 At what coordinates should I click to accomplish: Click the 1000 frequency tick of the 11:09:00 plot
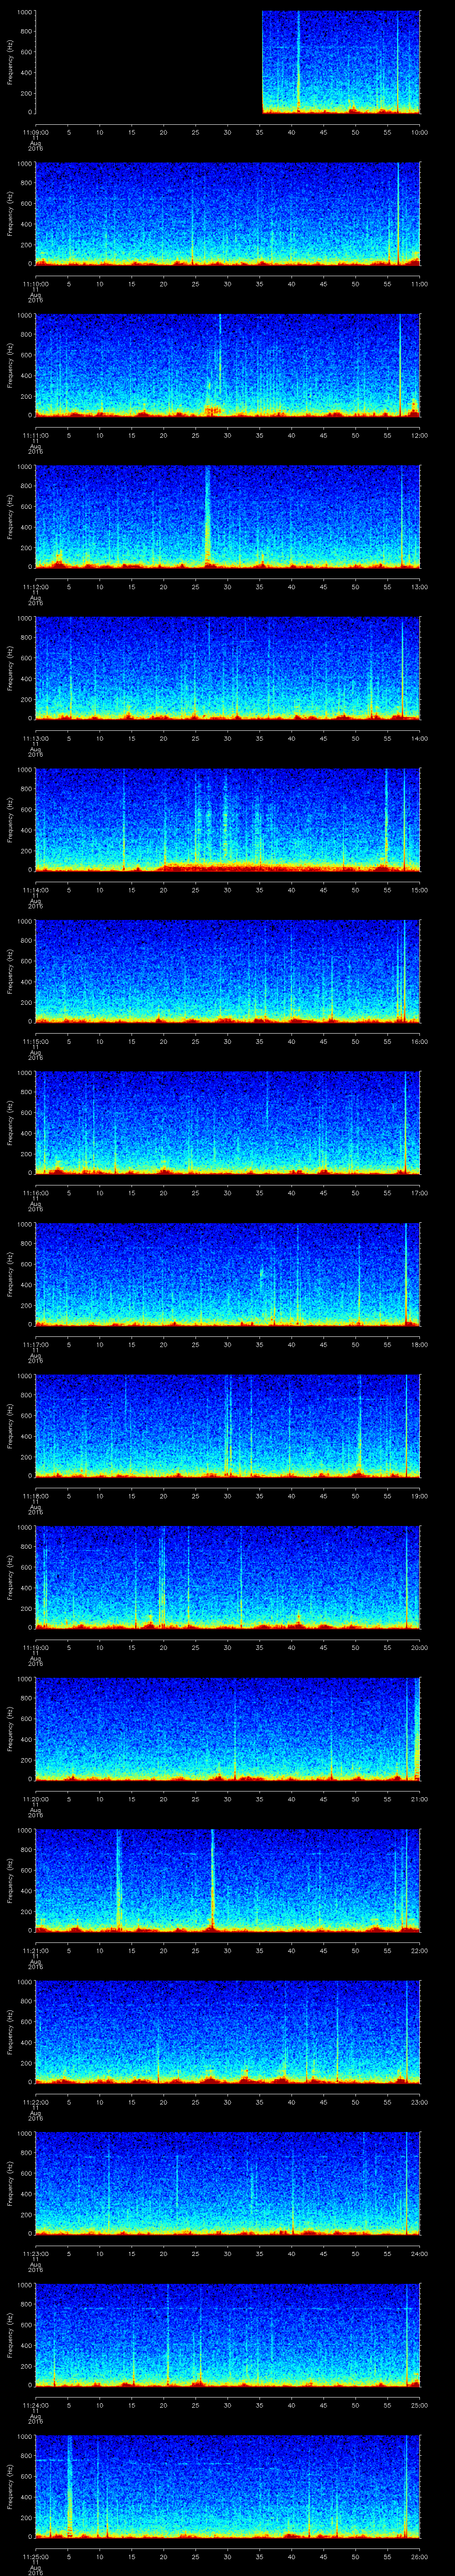(x=24, y=12)
